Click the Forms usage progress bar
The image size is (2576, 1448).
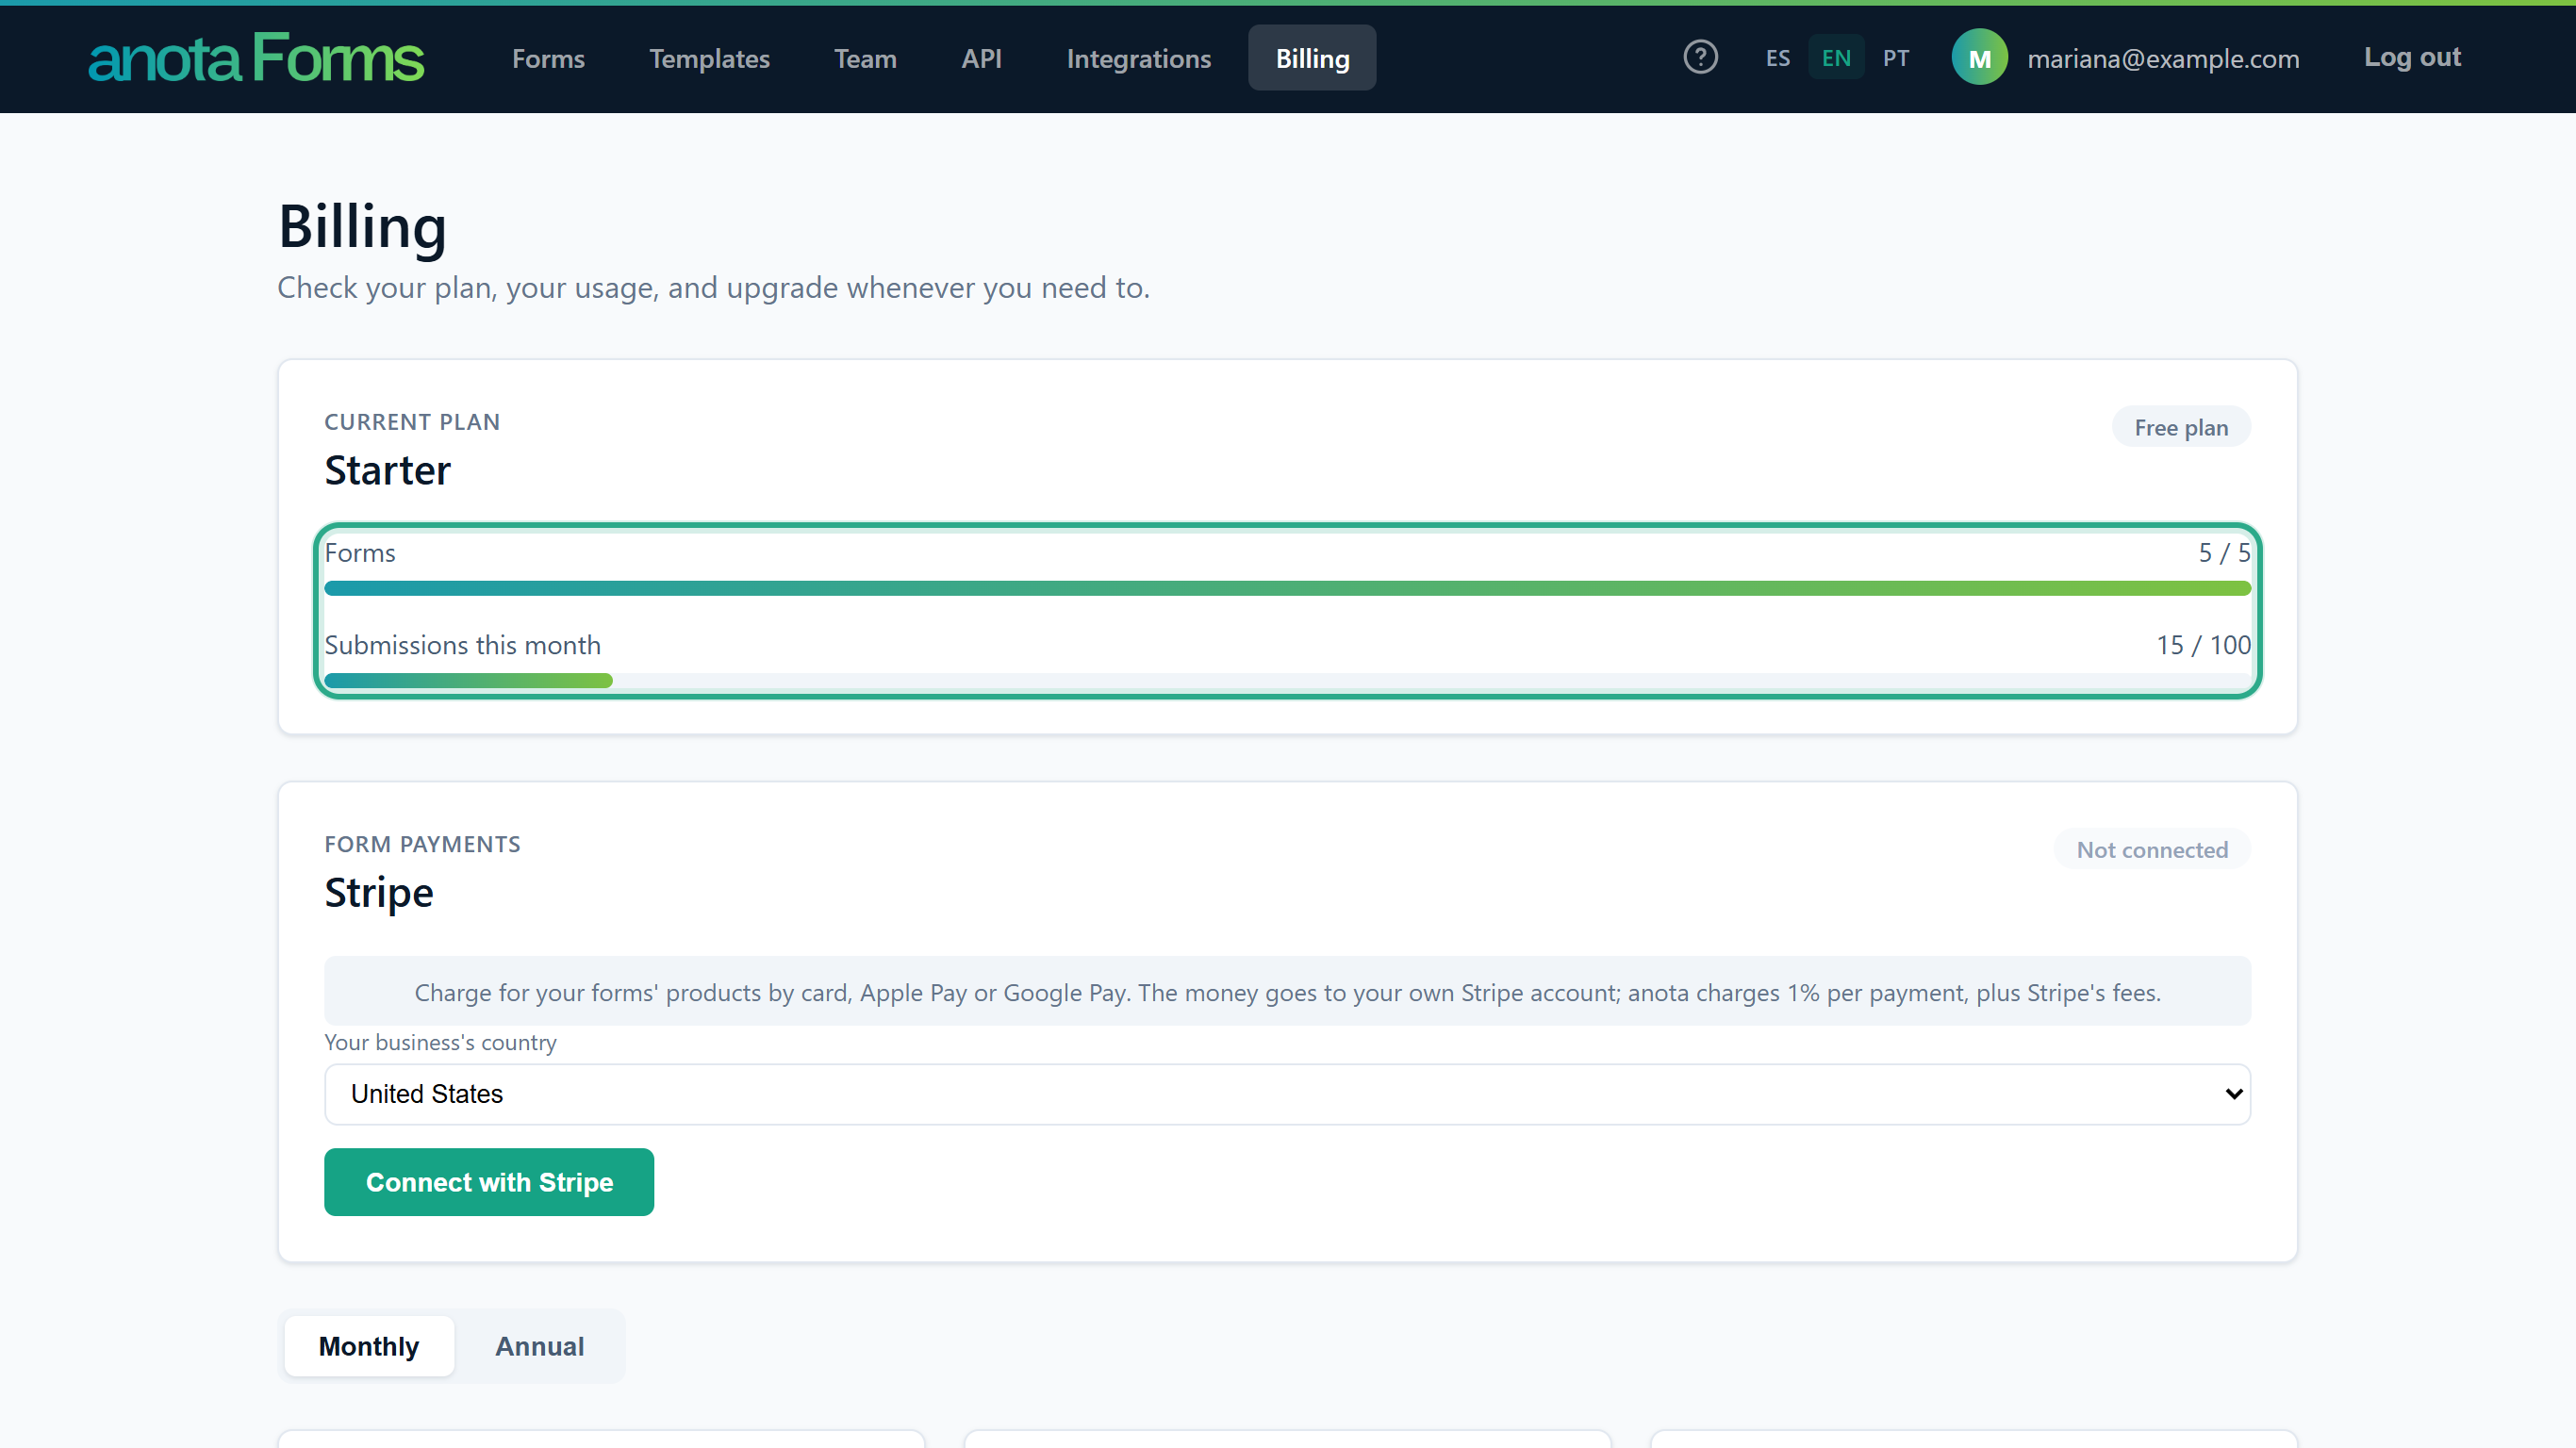point(1287,588)
